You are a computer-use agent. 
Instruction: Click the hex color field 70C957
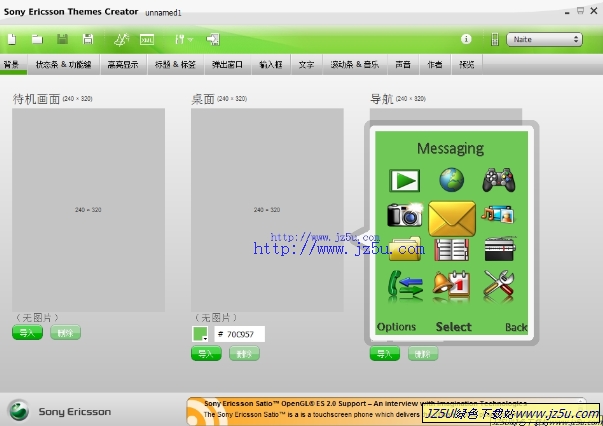pyautogui.click(x=240, y=334)
